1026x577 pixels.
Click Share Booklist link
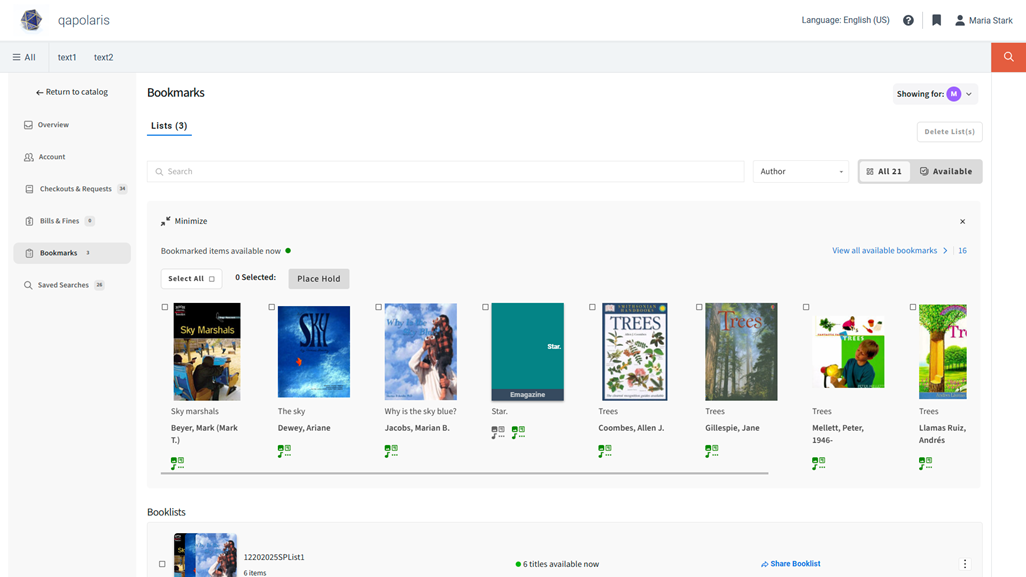pos(790,564)
